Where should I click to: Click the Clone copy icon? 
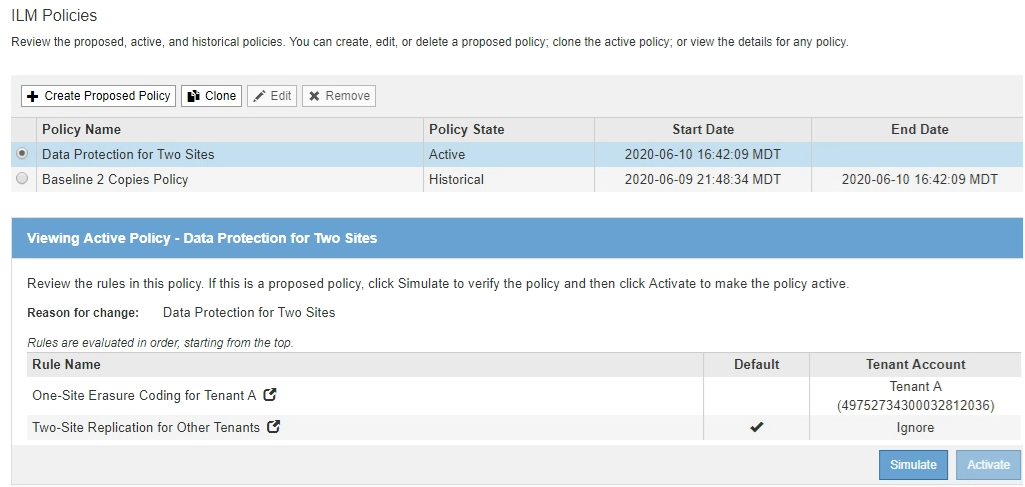tap(193, 96)
